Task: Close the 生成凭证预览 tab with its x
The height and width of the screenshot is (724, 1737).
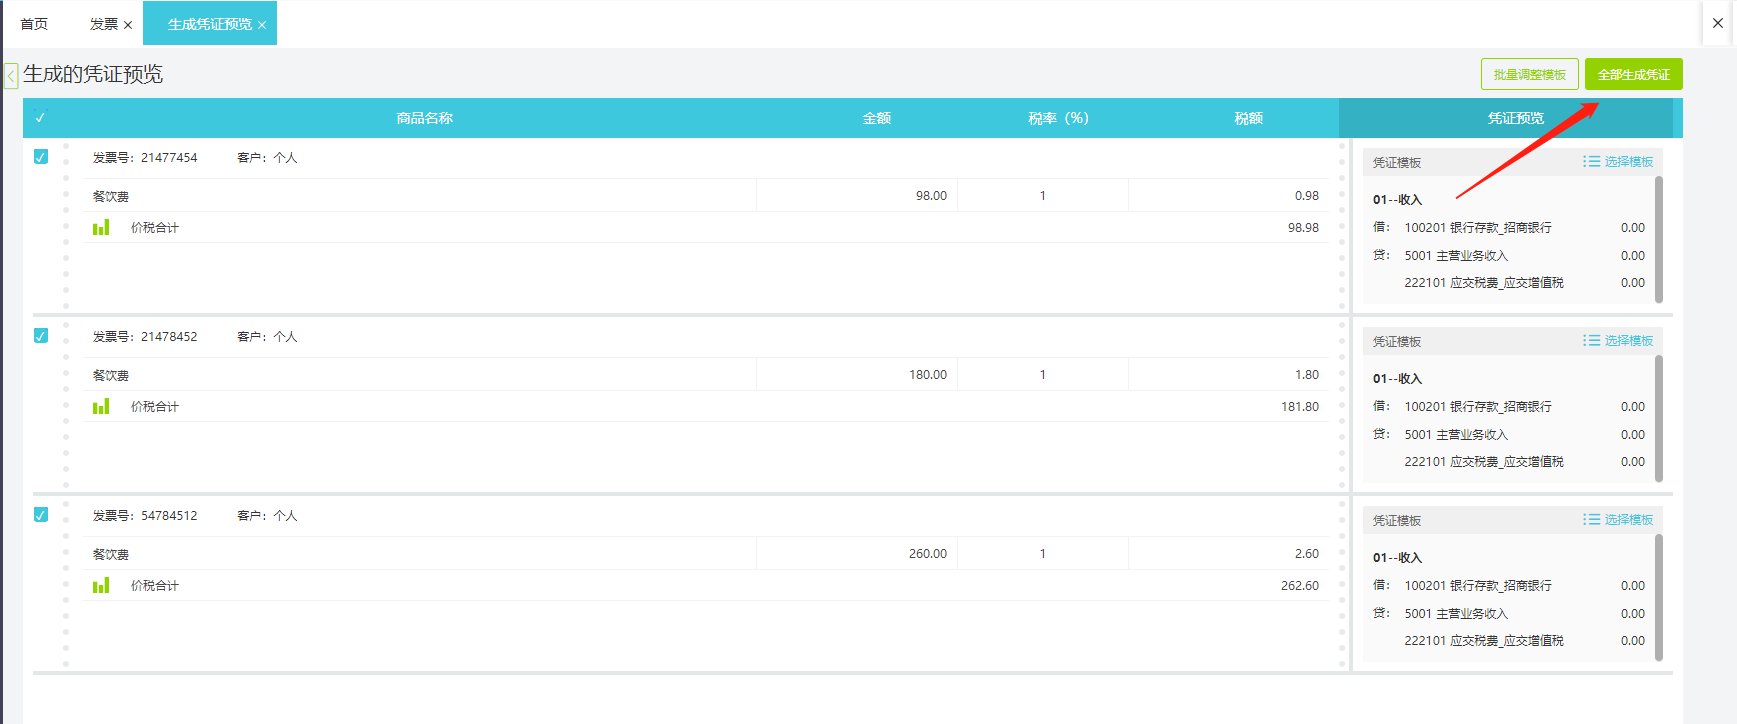Action: tap(262, 25)
